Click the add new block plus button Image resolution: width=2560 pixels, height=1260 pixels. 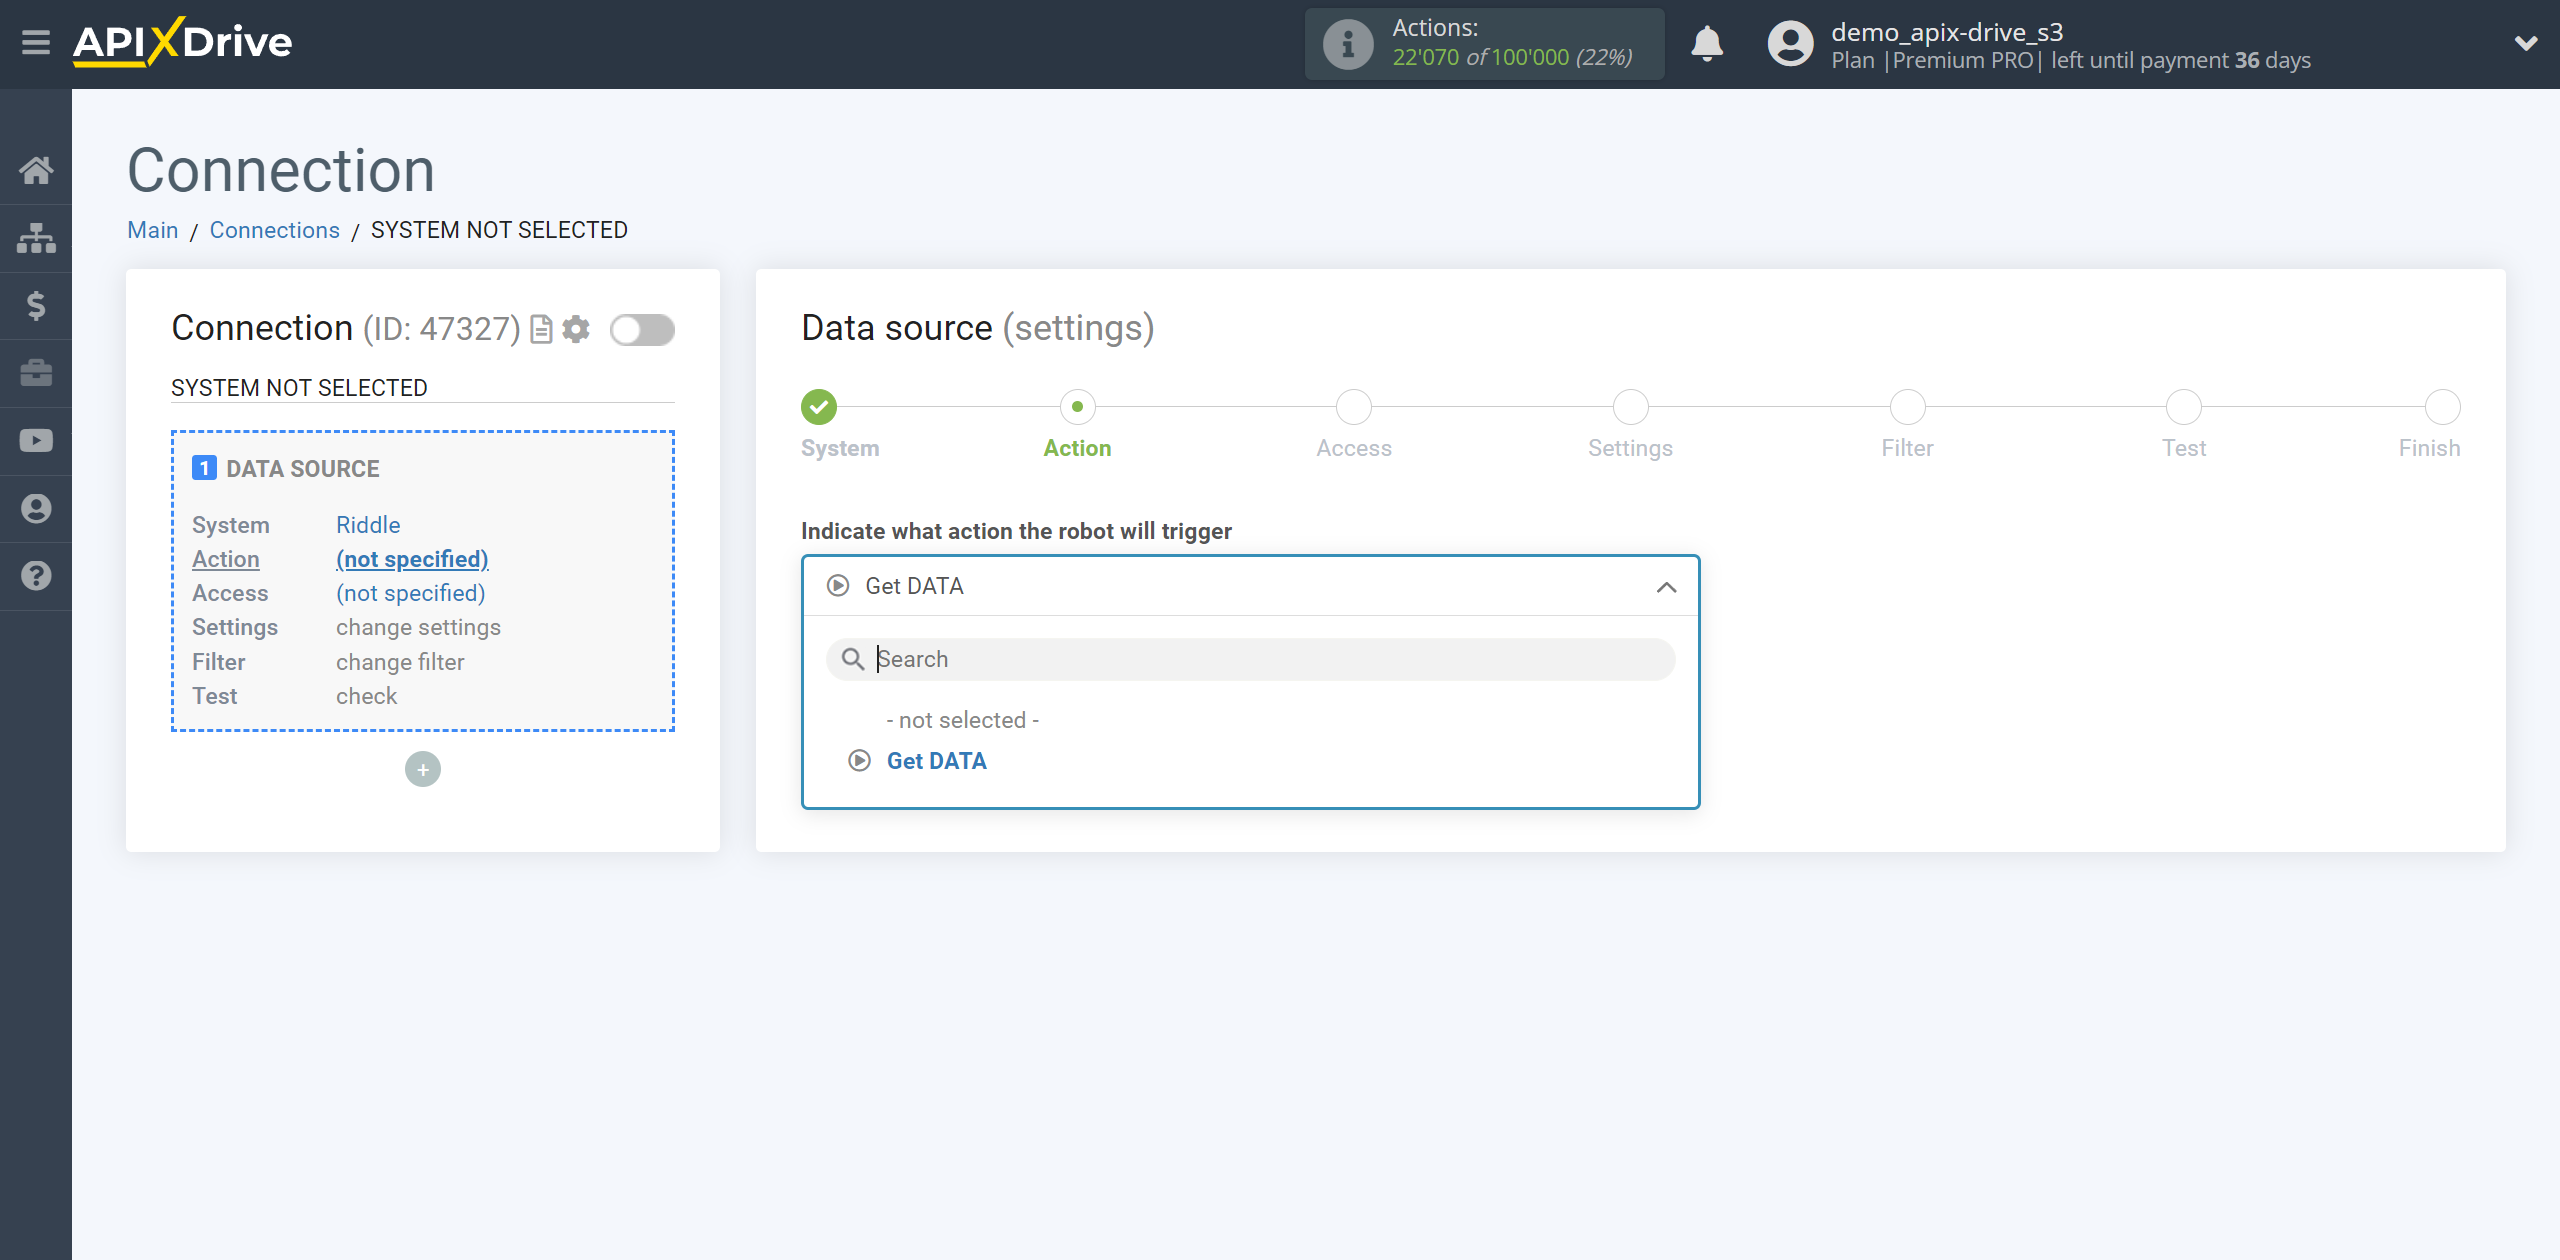tap(420, 769)
